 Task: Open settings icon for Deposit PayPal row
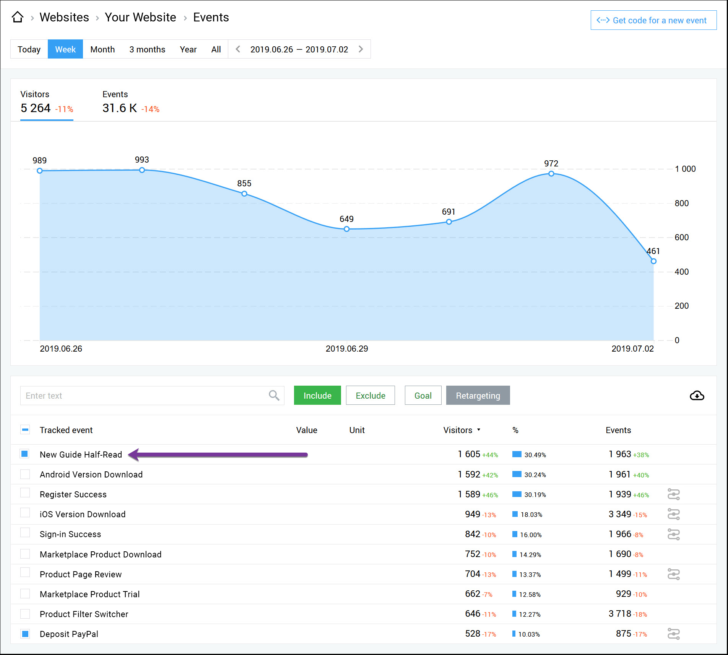tap(674, 633)
